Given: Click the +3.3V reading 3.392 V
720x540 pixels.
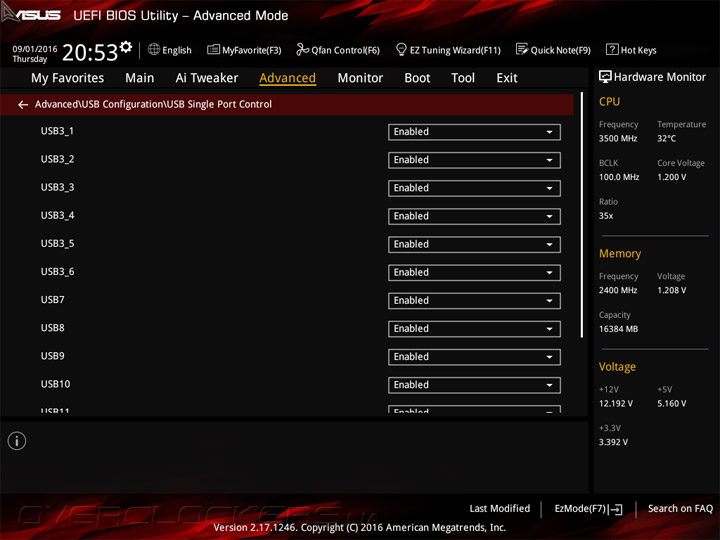Looking at the screenshot, I should coord(613,442).
